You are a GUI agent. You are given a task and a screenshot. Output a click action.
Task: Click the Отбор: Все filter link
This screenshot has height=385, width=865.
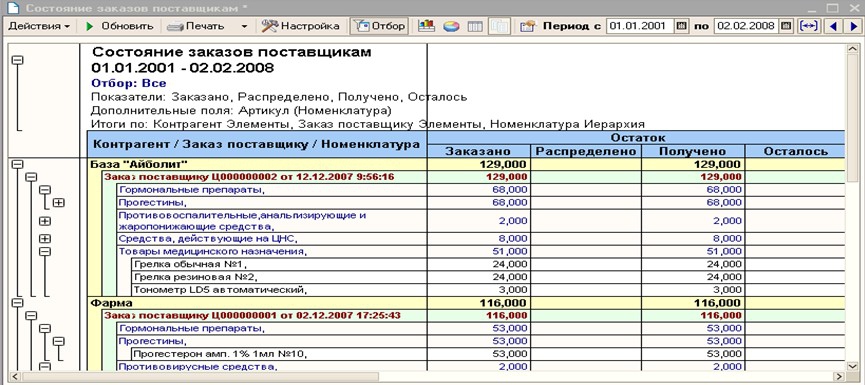(x=129, y=83)
